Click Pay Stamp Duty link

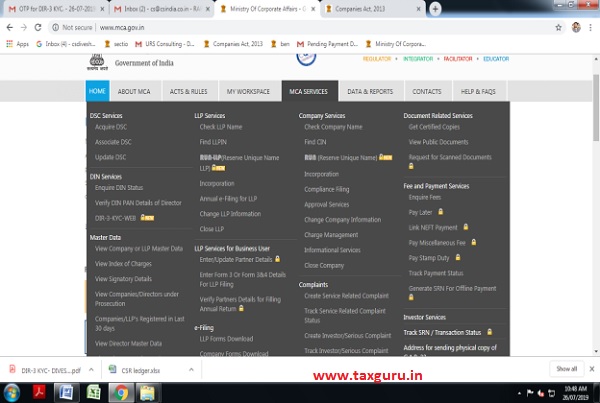coord(429,258)
